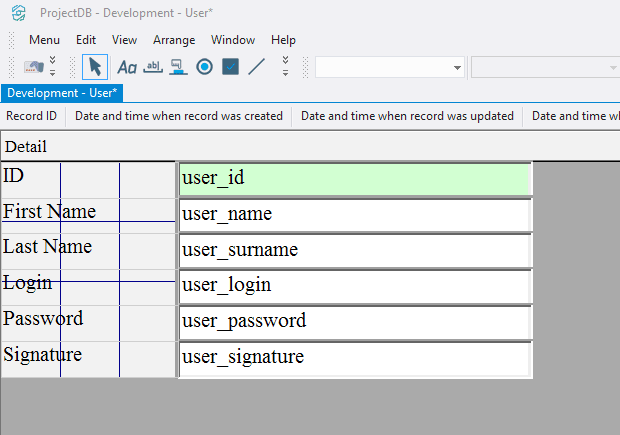This screenshot has width=620, height=435.
Task: Select the radio button tool
Action: pos(204,67)
